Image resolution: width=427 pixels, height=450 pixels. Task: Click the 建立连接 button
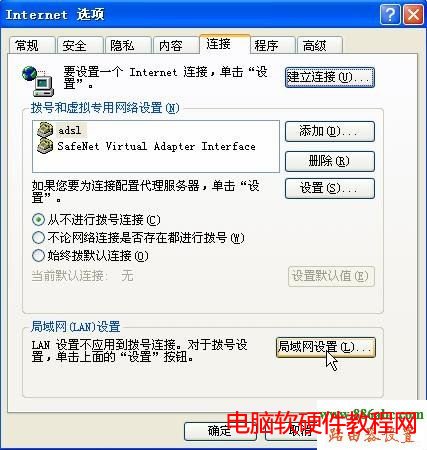pyautogui.click(x=330, y=77)
